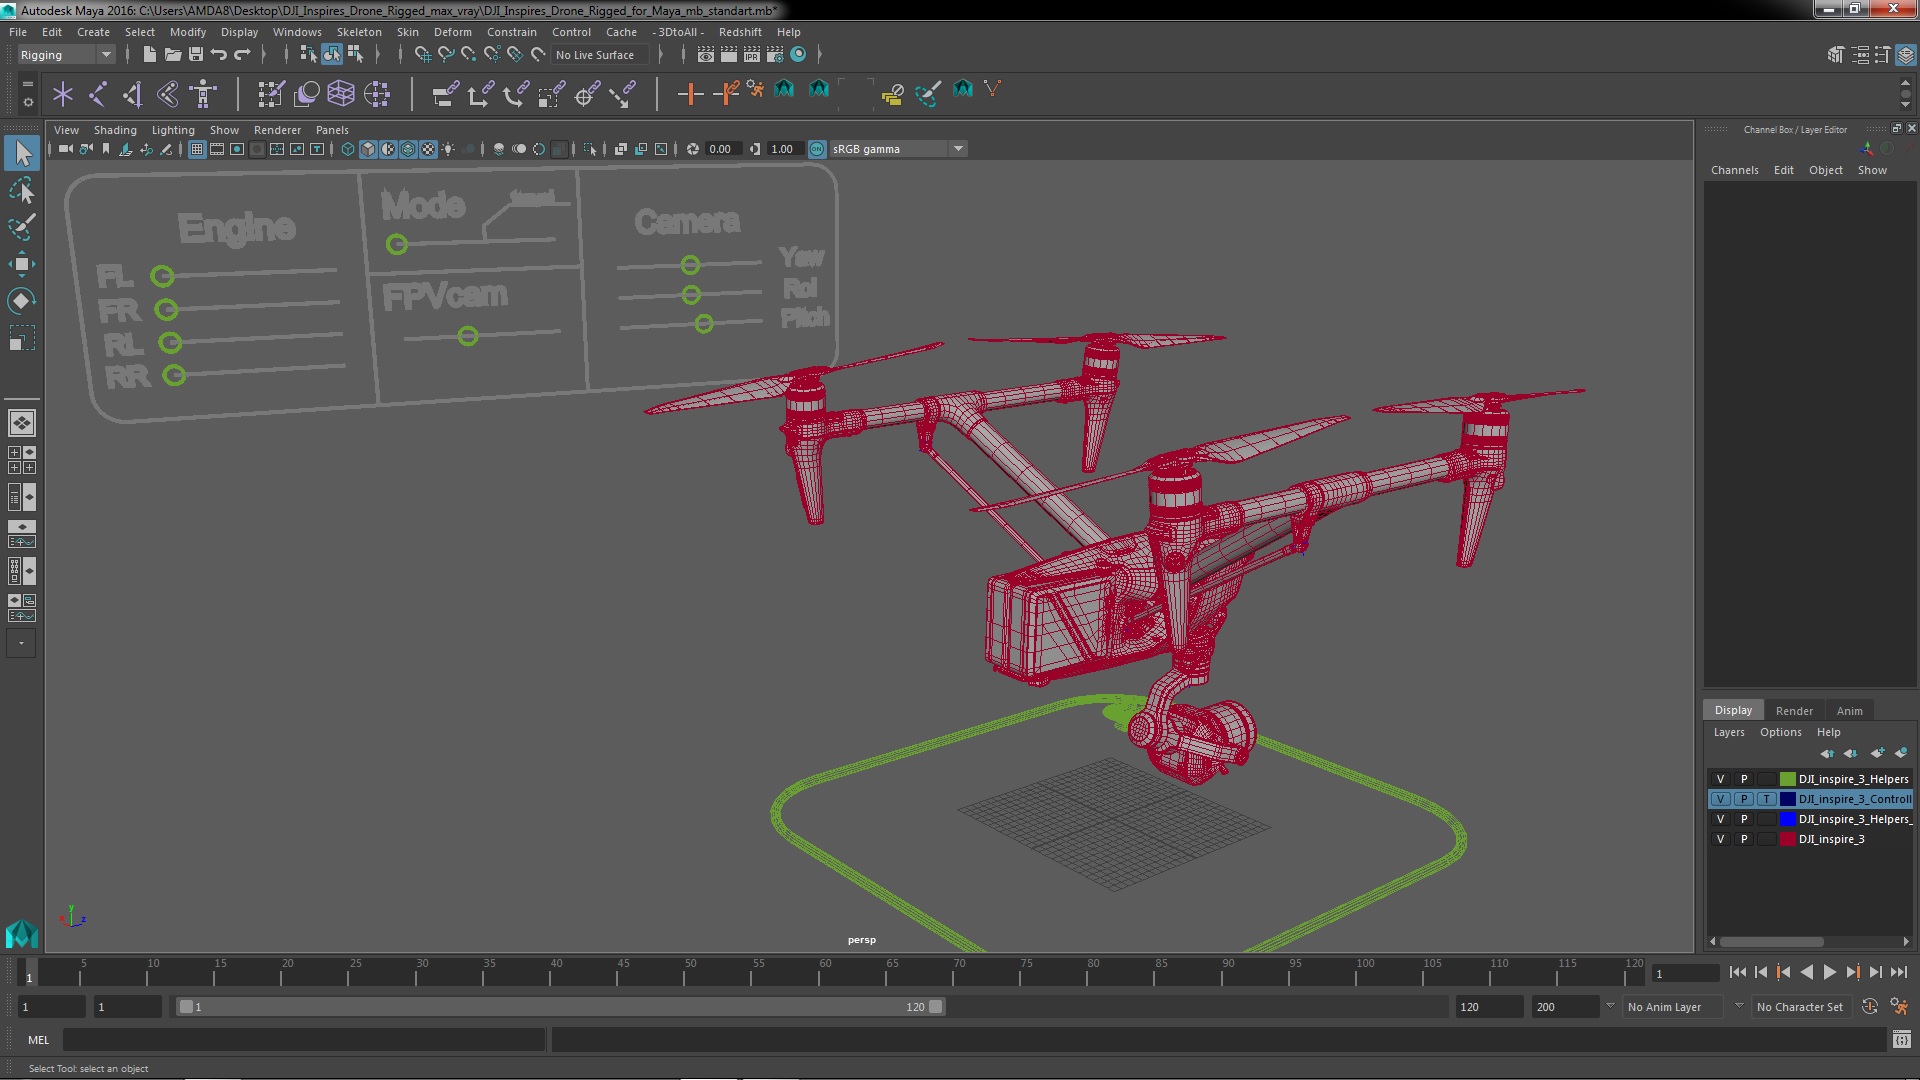Open the Rigging menu set dropdown
The image size is (1920, 1080).
[66, 55]
